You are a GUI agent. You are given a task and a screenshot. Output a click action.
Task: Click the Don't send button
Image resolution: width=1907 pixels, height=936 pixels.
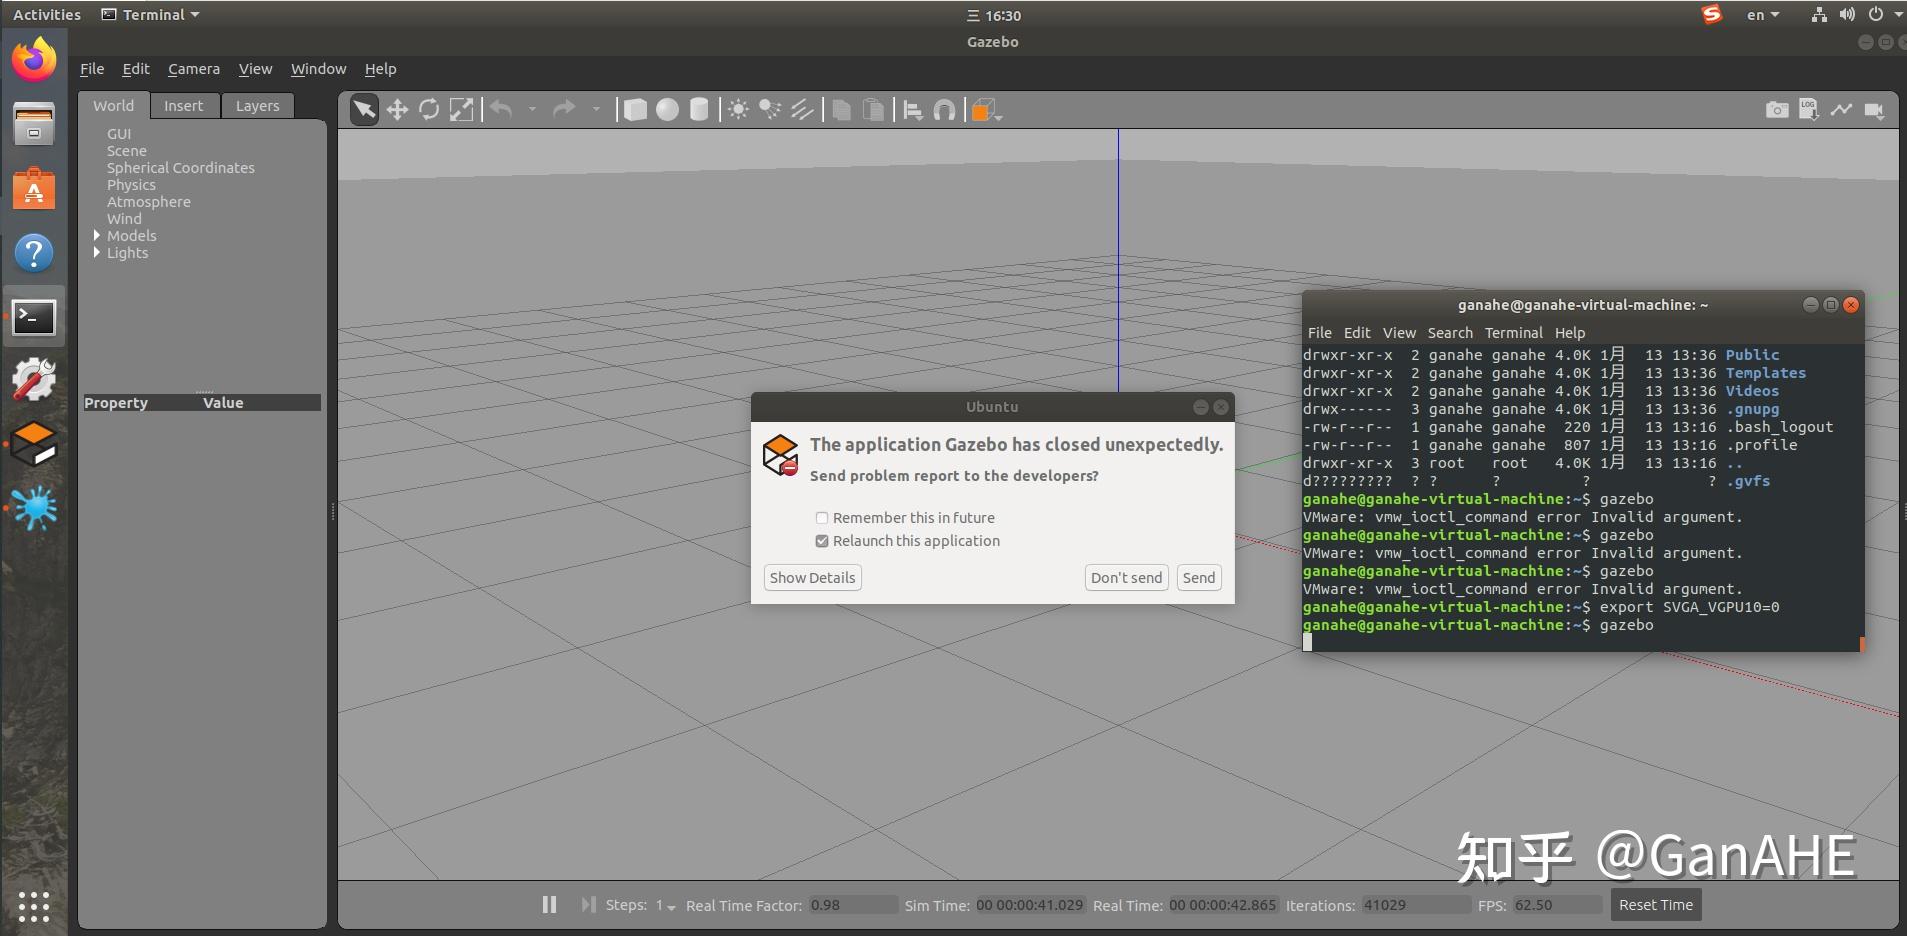[x=1126, y=578]
